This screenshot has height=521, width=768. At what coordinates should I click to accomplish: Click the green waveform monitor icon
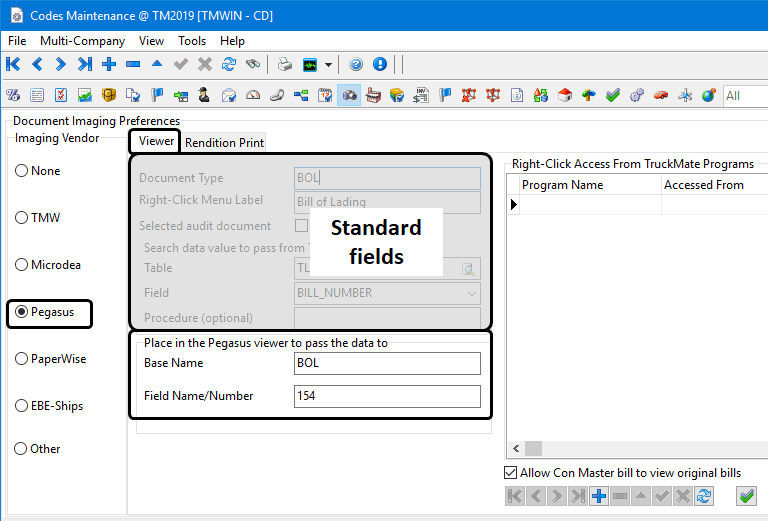[310, 65]
